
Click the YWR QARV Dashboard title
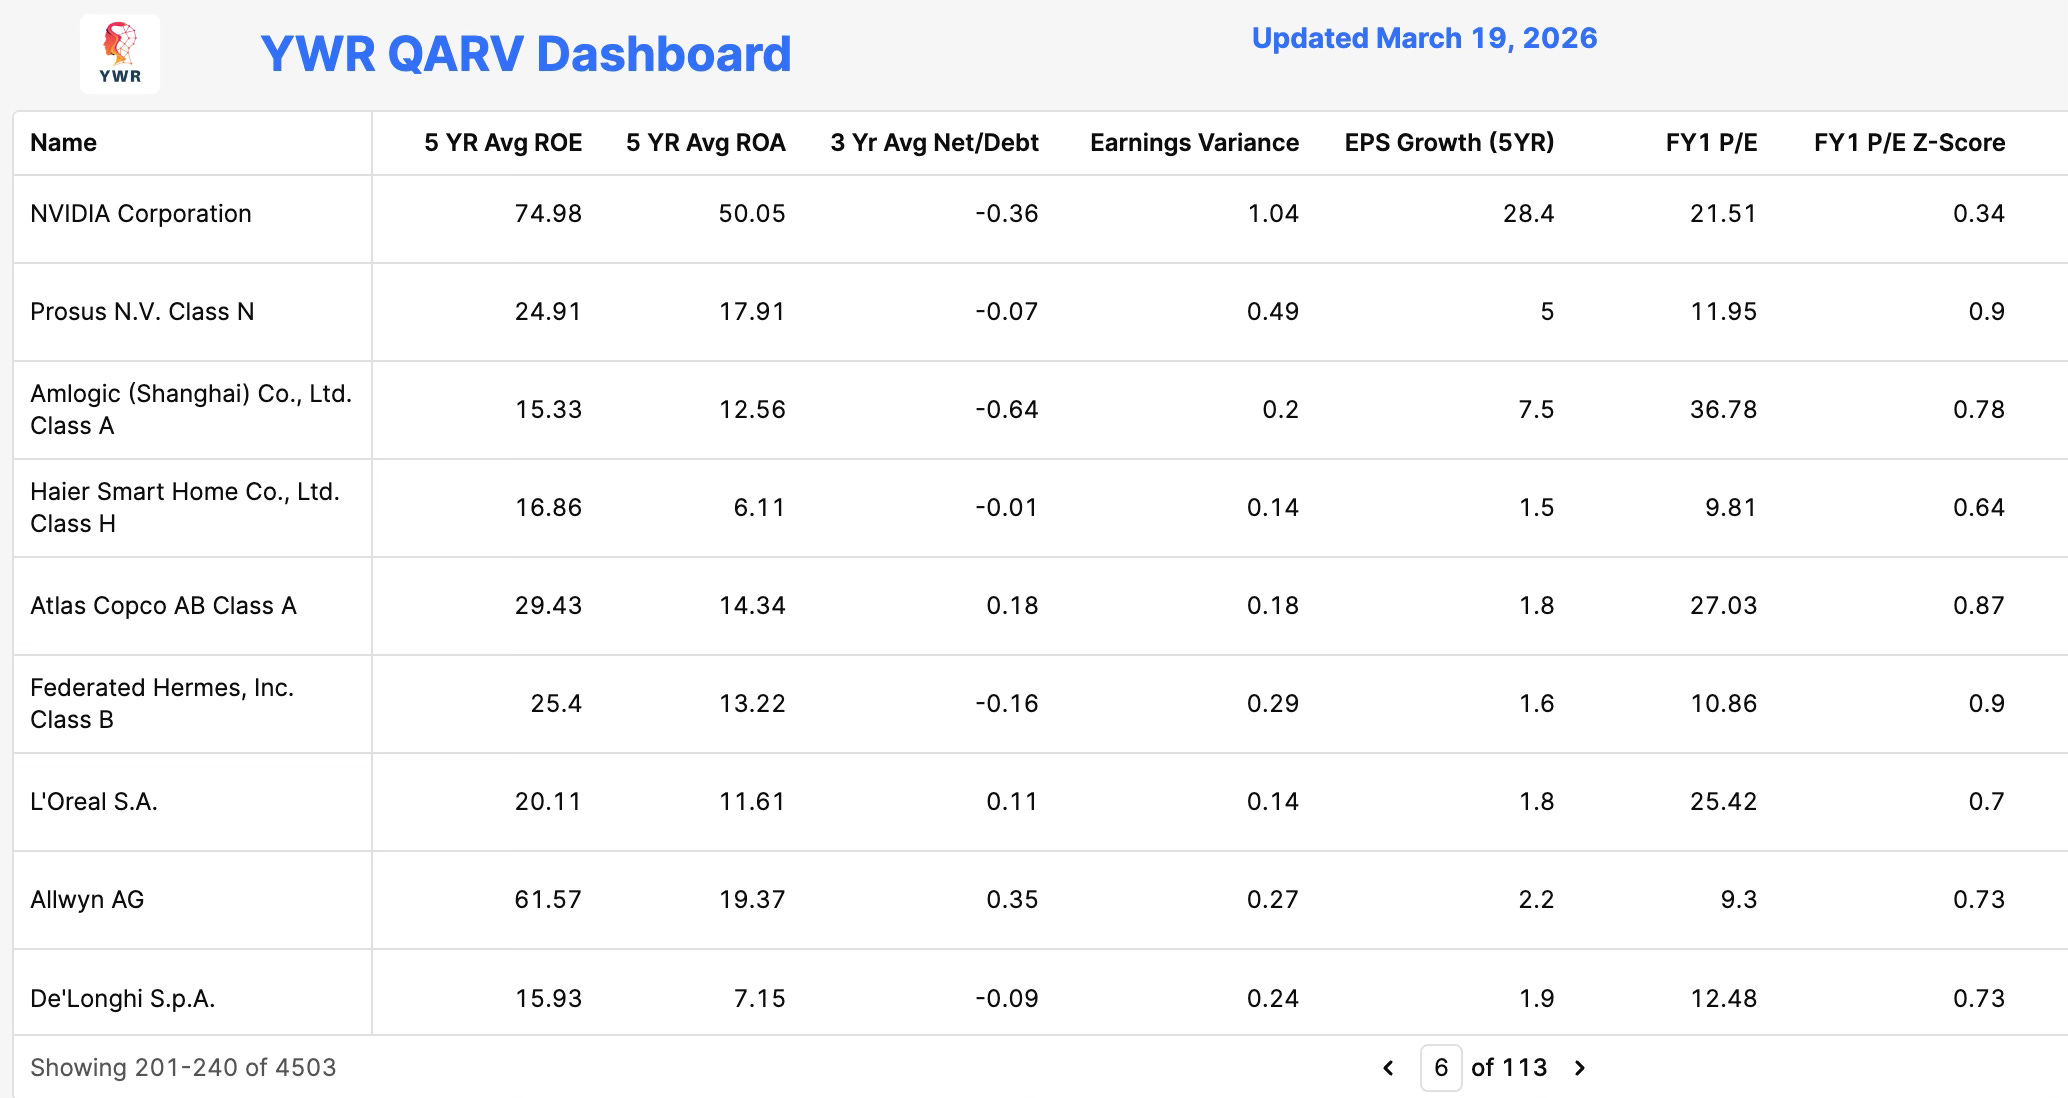point(525,54)
